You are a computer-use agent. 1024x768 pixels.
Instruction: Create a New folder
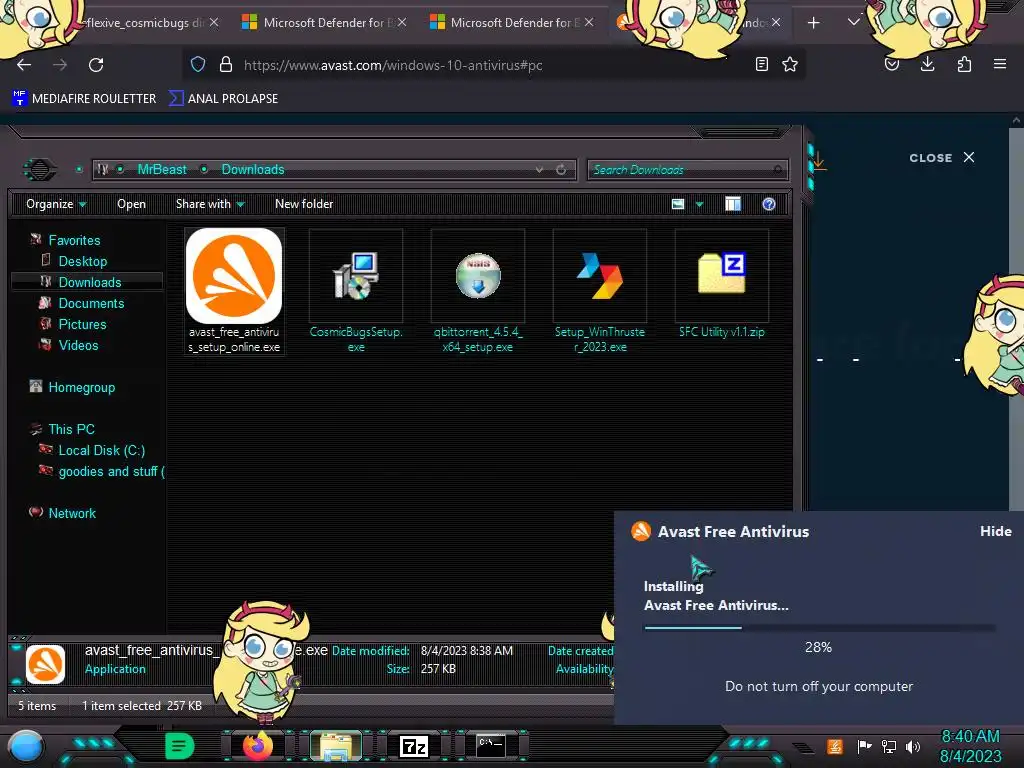tap(304, 204)
